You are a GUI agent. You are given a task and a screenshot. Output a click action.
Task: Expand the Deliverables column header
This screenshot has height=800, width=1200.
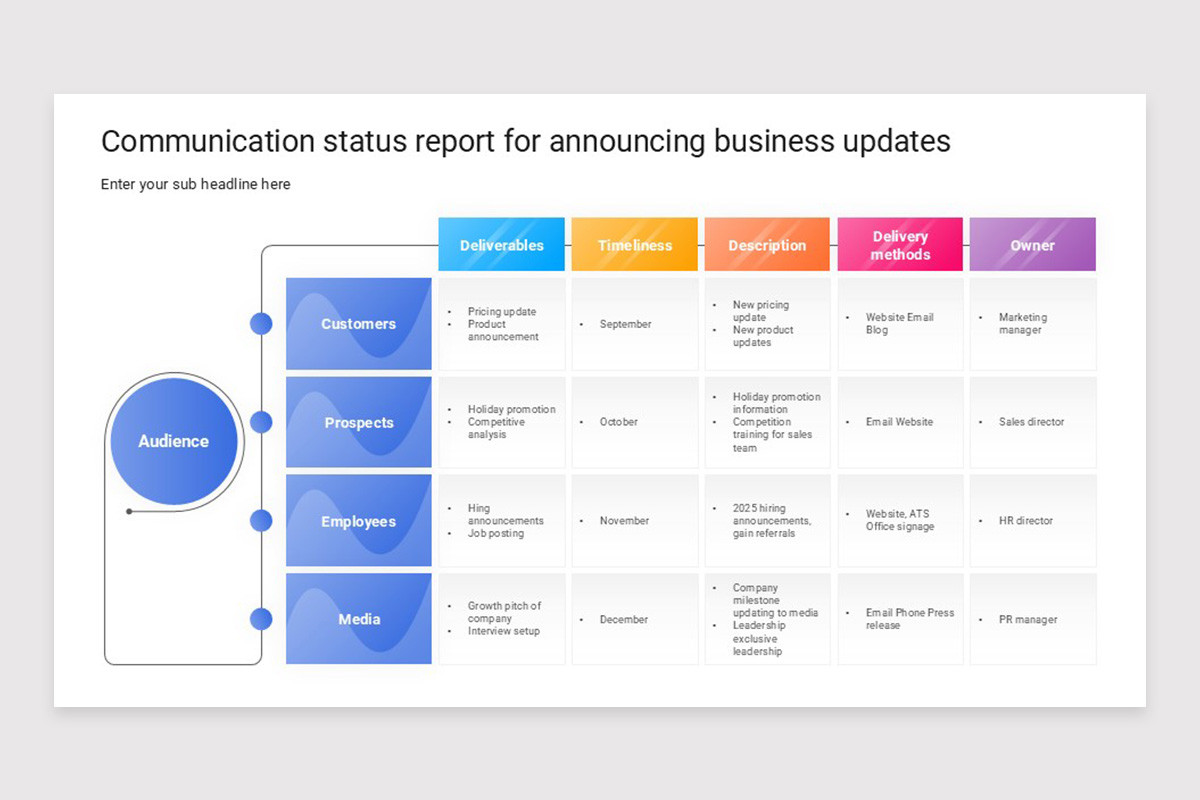[x=501, y=243]
